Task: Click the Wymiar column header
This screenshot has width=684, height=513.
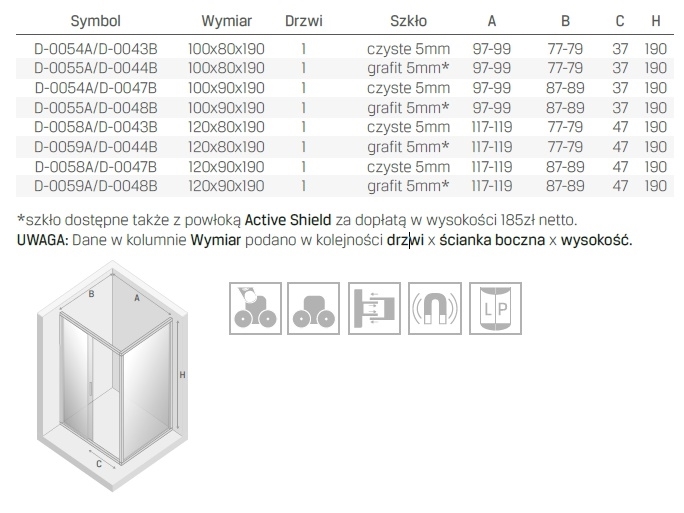Action: point(226,21)
